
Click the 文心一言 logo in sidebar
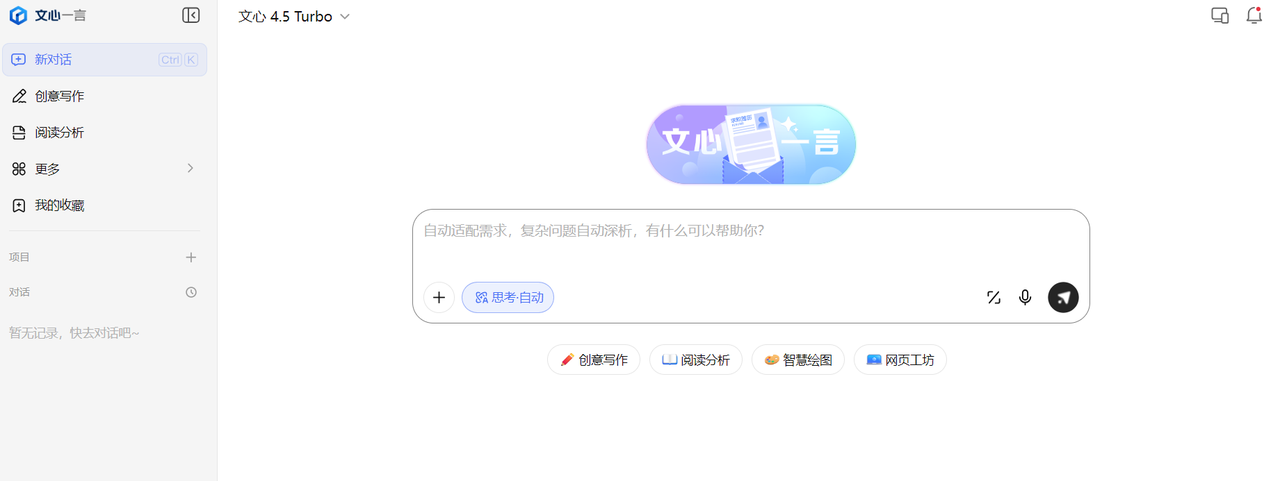click(47, 15)
